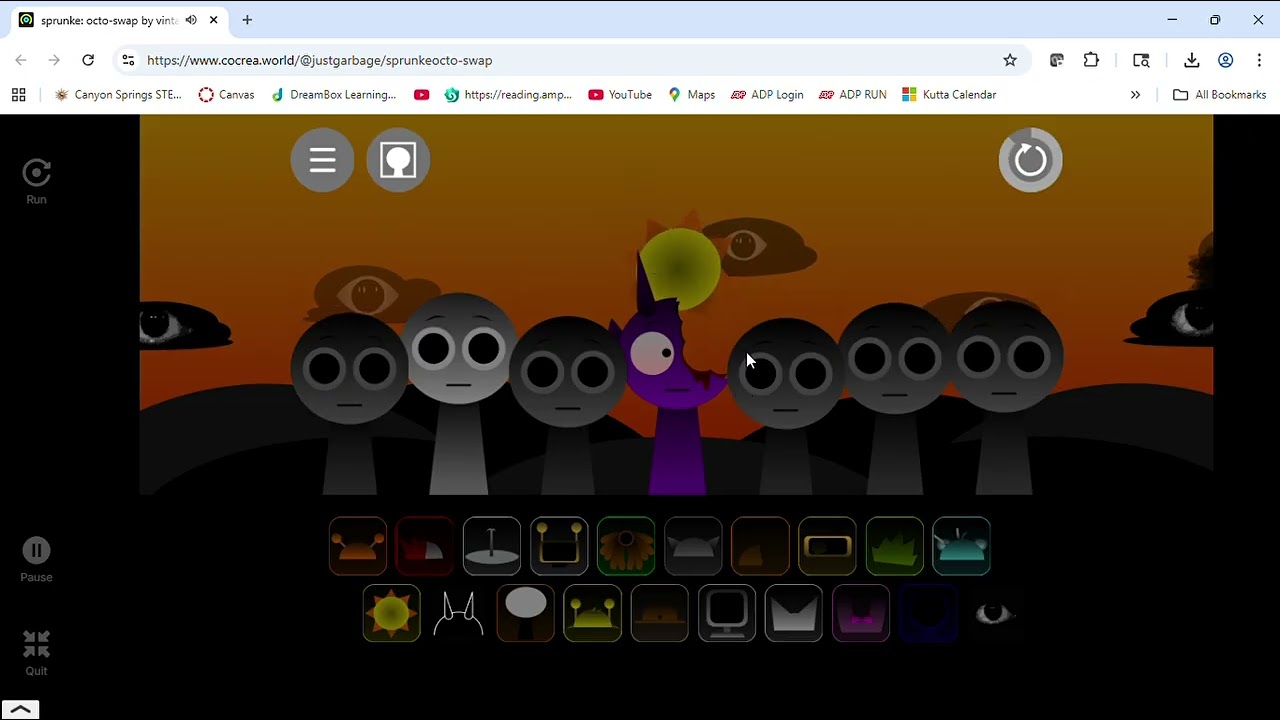Quit fullscreen using the Quit button

click(x=36, y=653)
